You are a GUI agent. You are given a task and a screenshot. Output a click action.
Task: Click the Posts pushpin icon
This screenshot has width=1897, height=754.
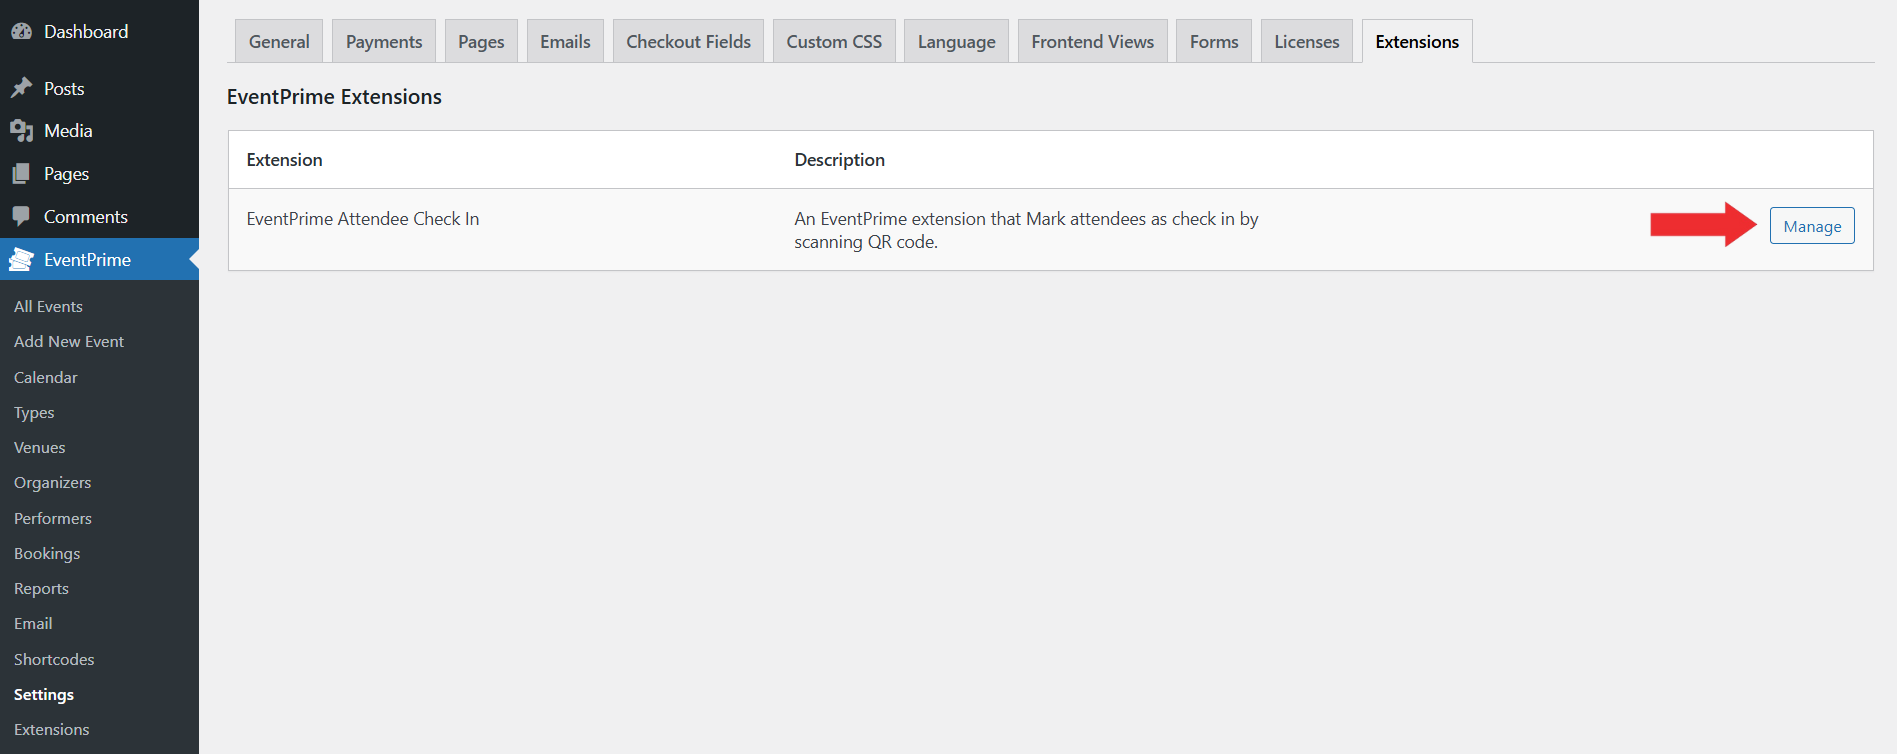tap(21, 89)
